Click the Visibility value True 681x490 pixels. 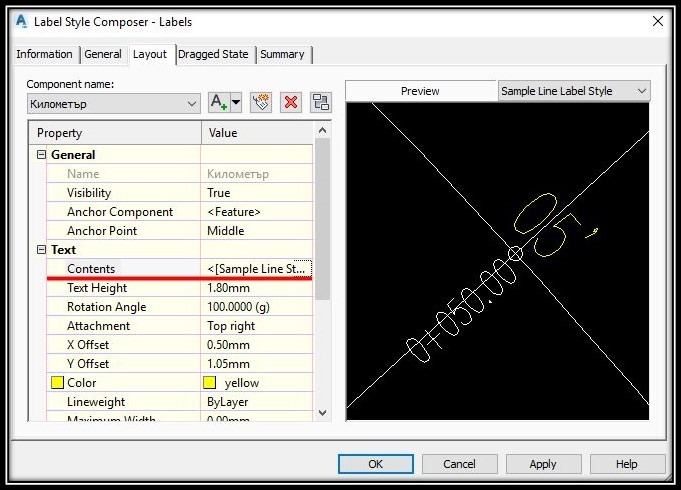point(257,193)
